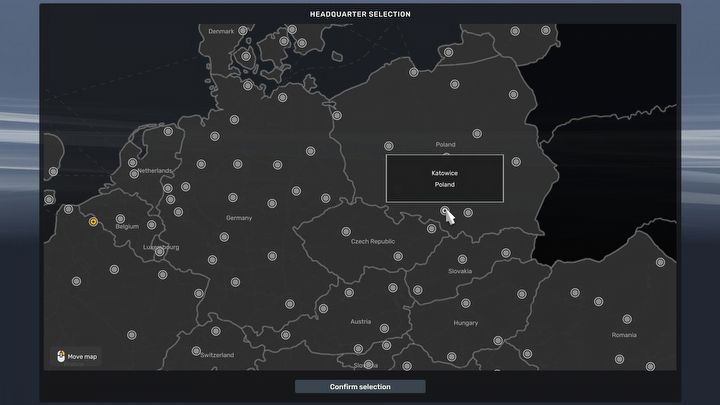This screenshot has width=720, height=405.
Task: Select the Katowice city marker under the cursor
Action: (444, 211)
